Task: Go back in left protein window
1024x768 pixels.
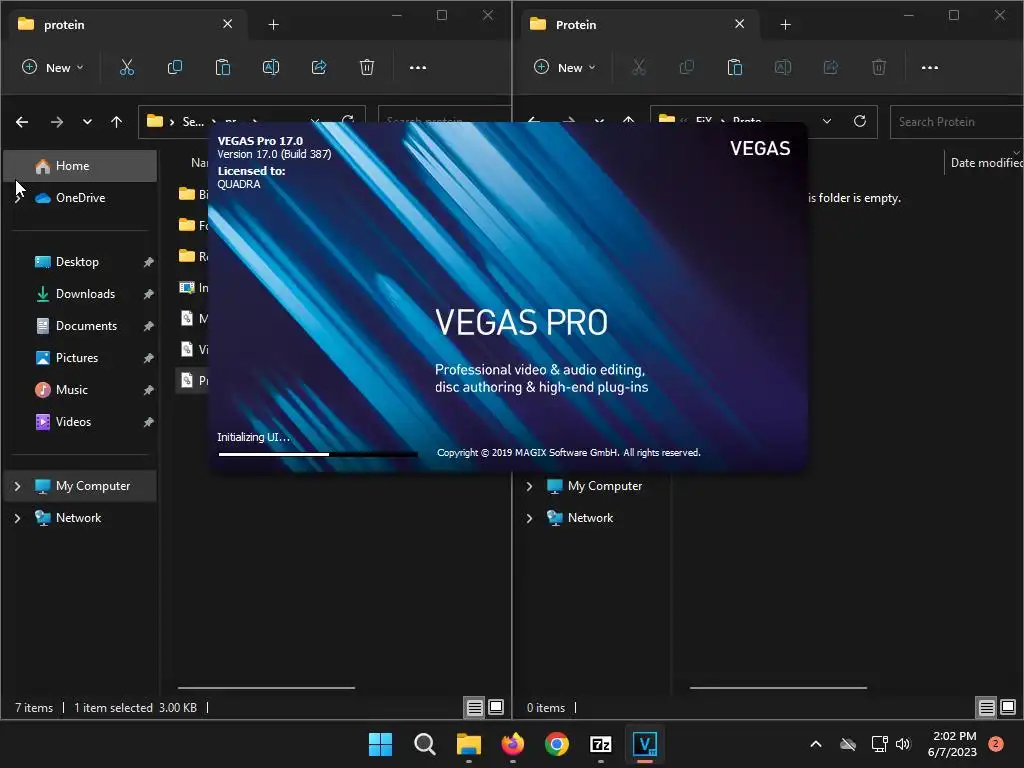Action: point(22,121)
